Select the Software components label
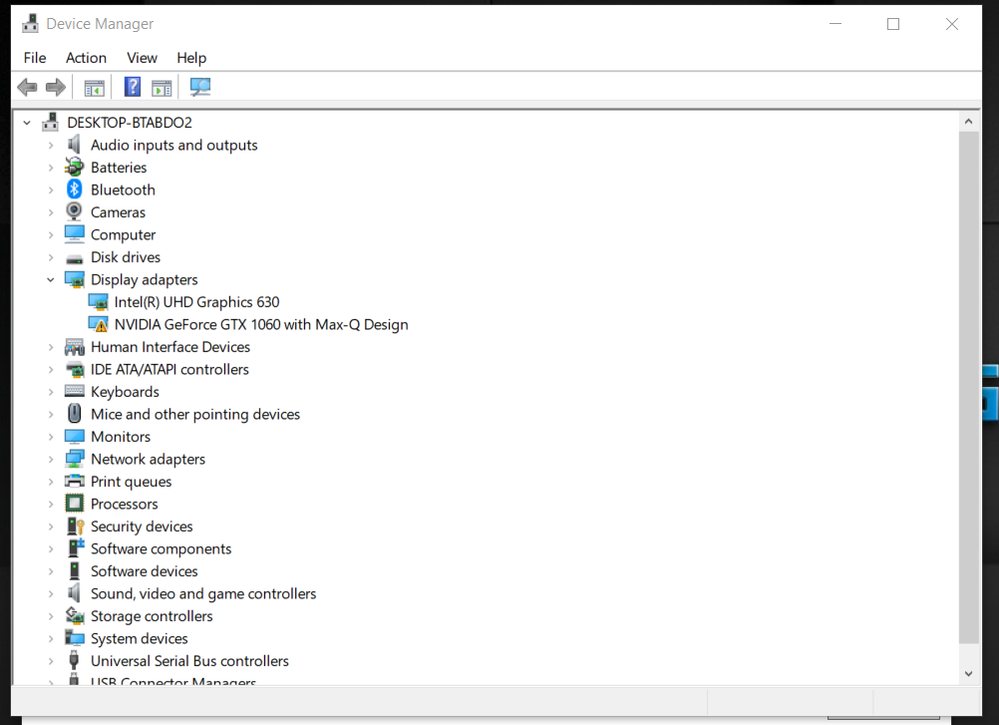The height and width of the screenshot is (725, 999). (161, 549)
